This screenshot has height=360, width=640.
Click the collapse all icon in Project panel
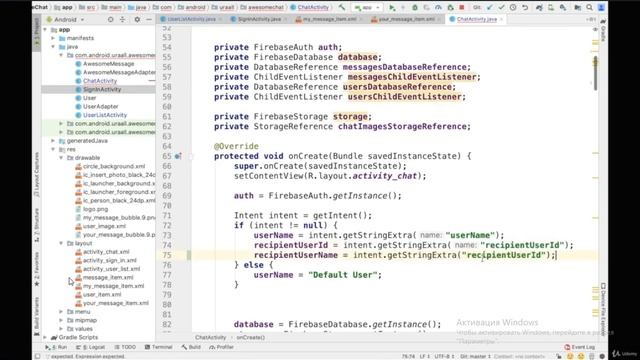(122, 19)
